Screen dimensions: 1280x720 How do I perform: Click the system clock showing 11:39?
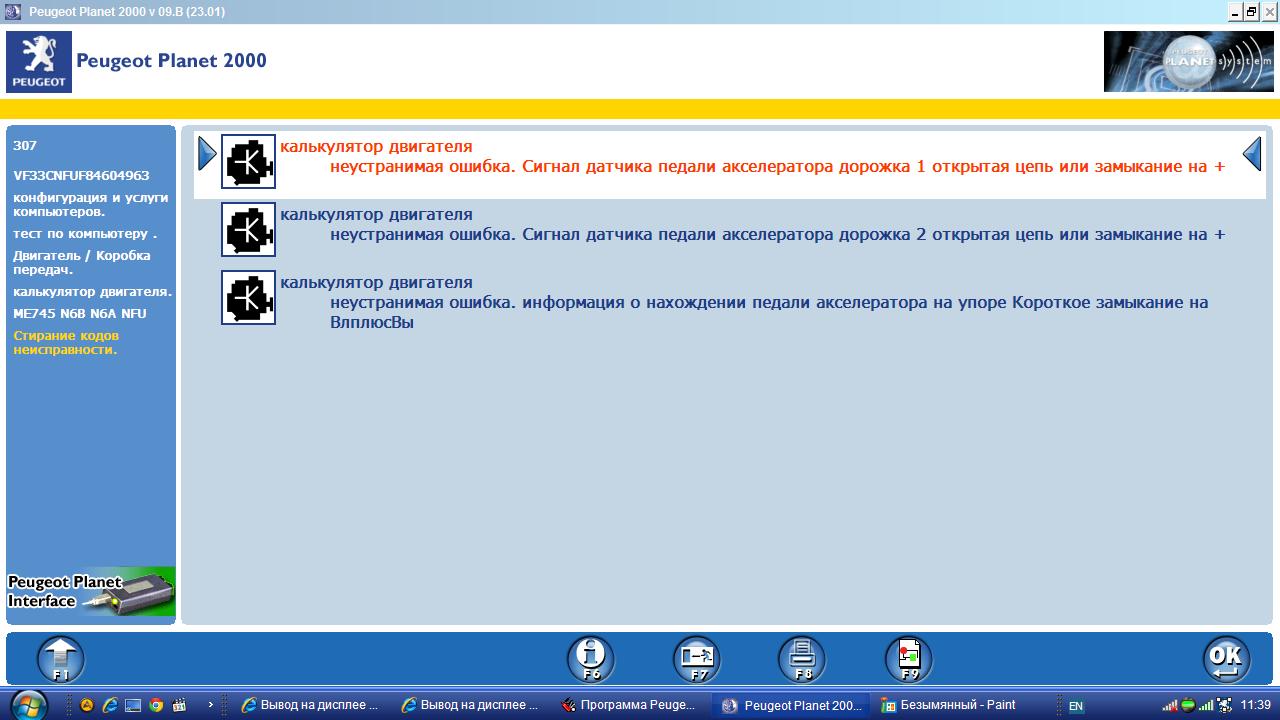1255,705
